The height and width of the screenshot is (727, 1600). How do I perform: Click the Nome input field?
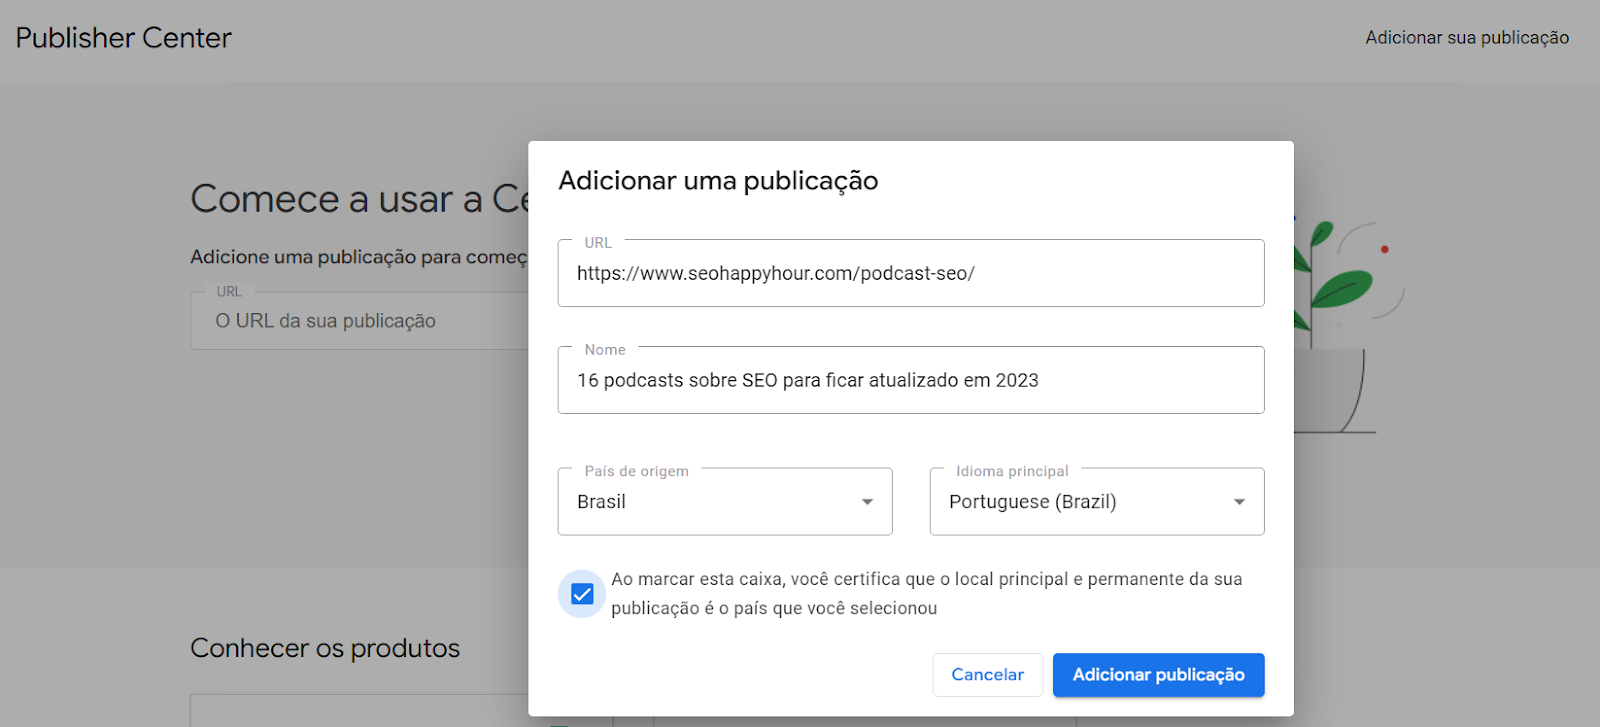tap(911, 380)
